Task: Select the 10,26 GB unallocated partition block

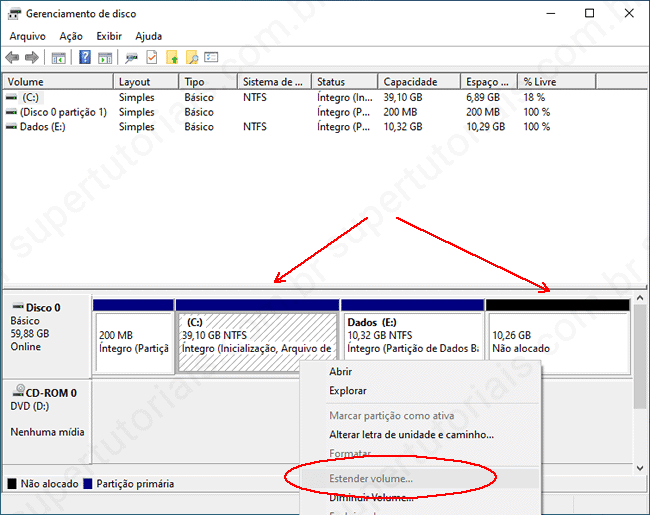Action: click(557, 342)
